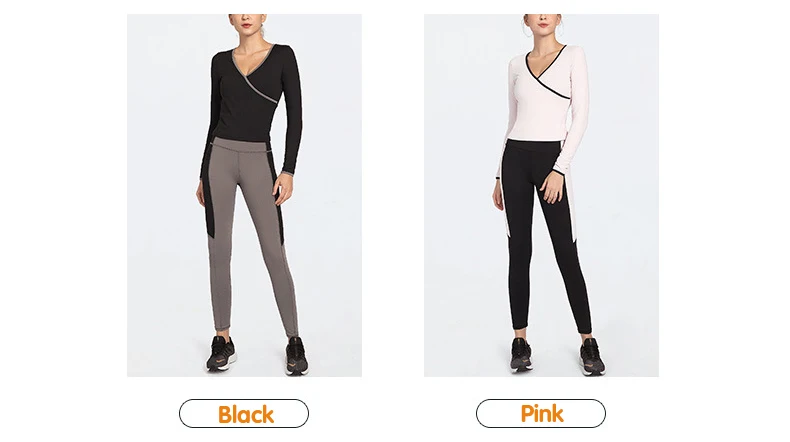Click the black cuff on the pink sleeve
The width and height of the screenshot is (790, 442).
pos(558,173)
